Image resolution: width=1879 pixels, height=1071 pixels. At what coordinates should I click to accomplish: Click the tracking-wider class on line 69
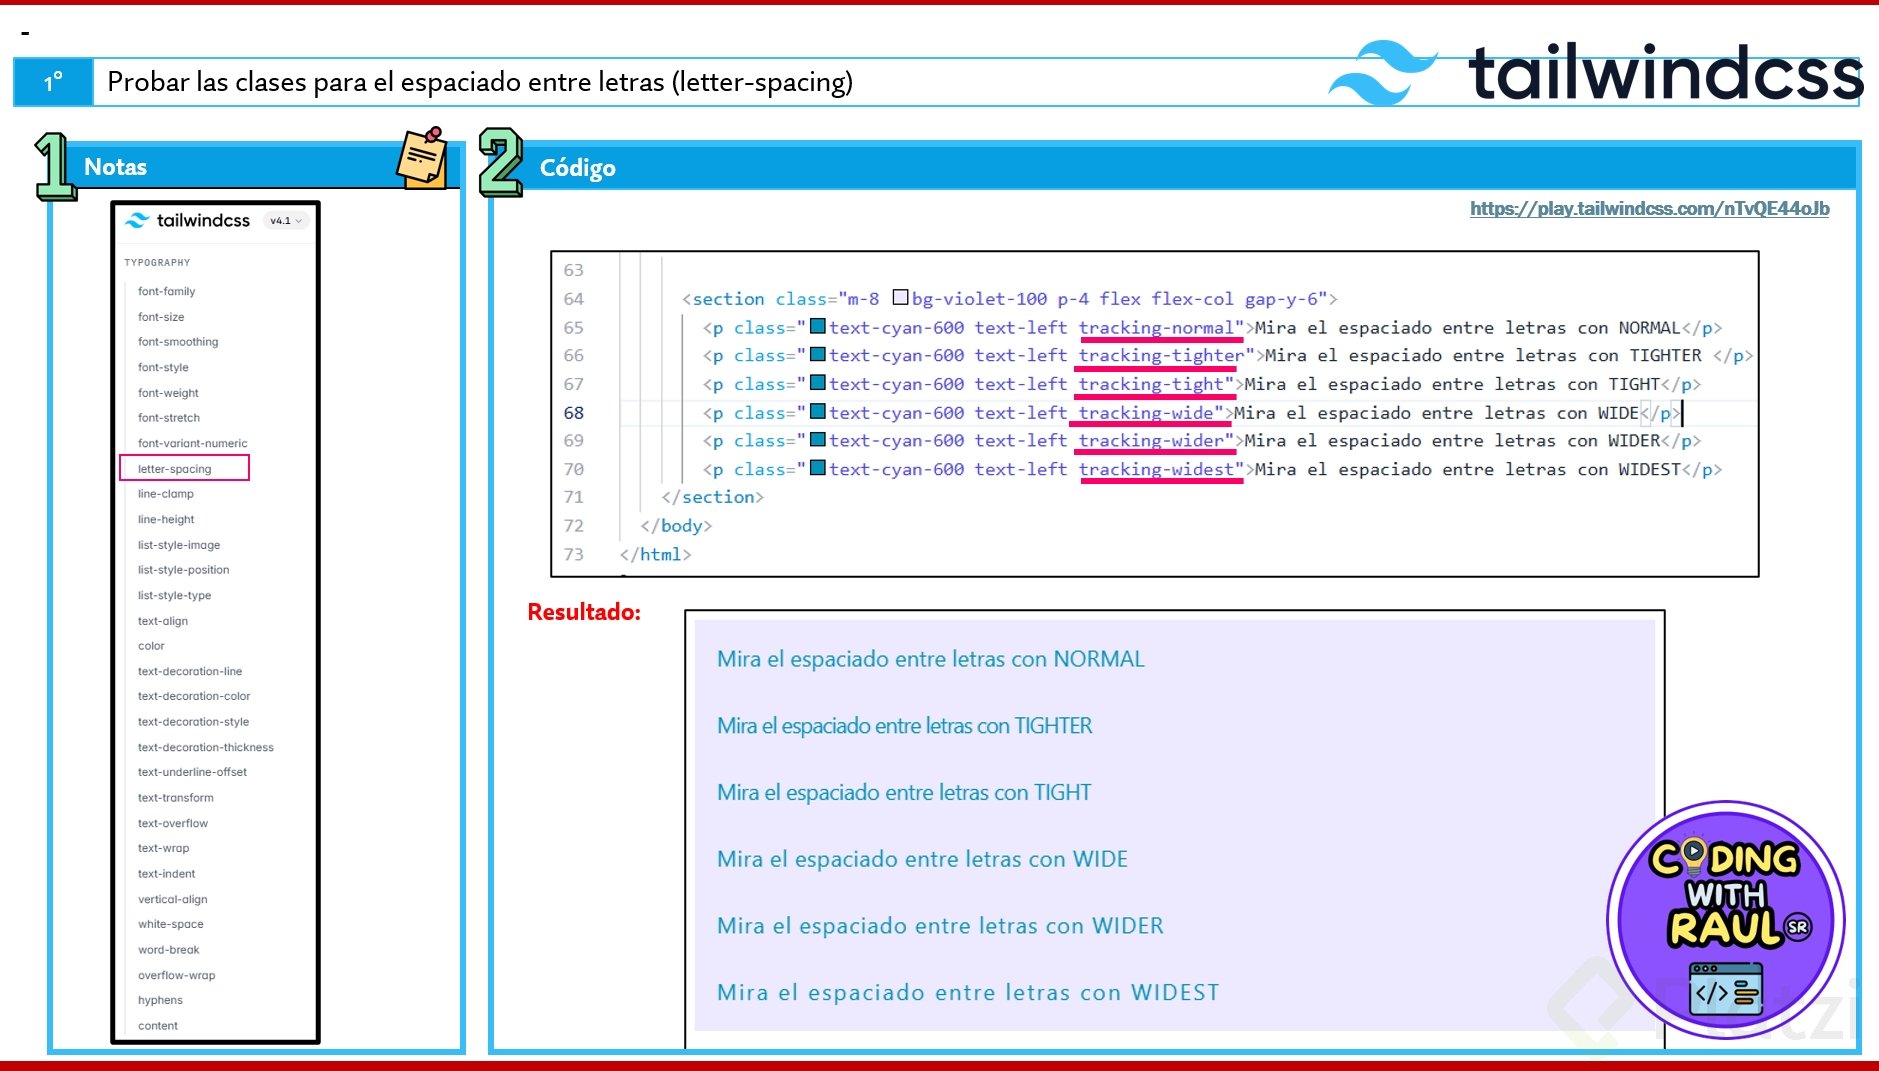click(1151, 441)
